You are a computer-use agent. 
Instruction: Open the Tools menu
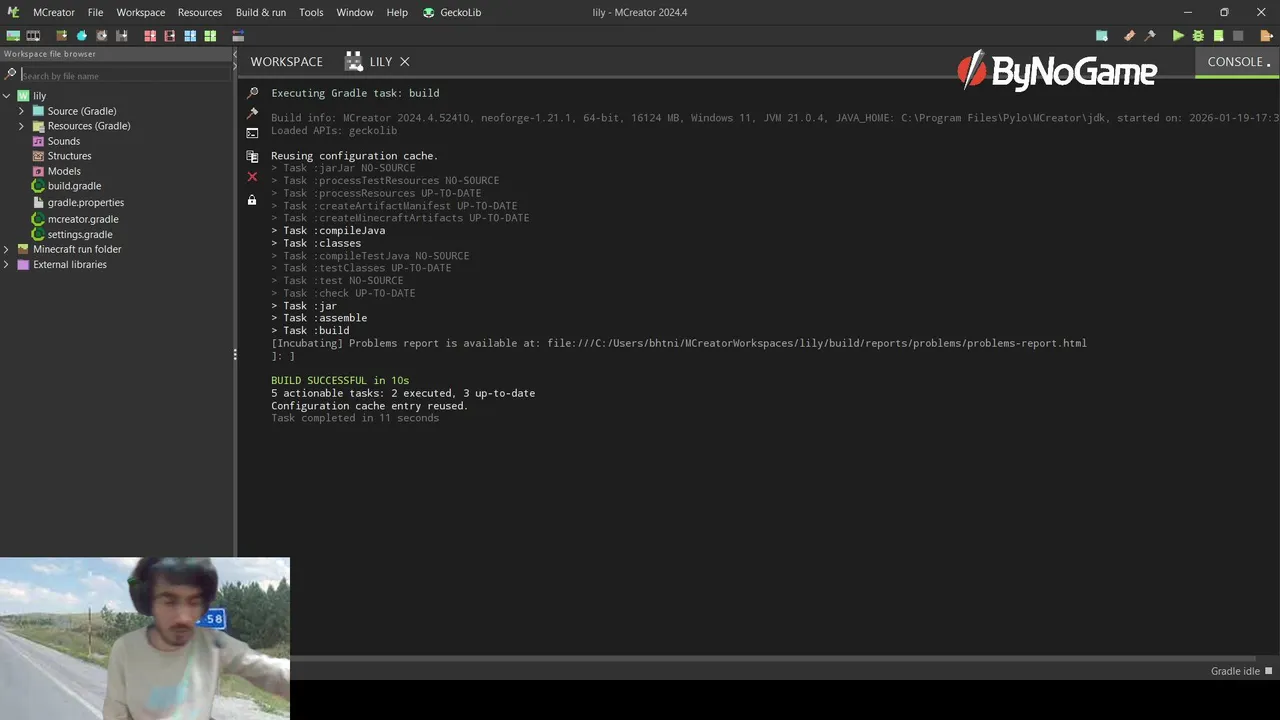point(311,12)
